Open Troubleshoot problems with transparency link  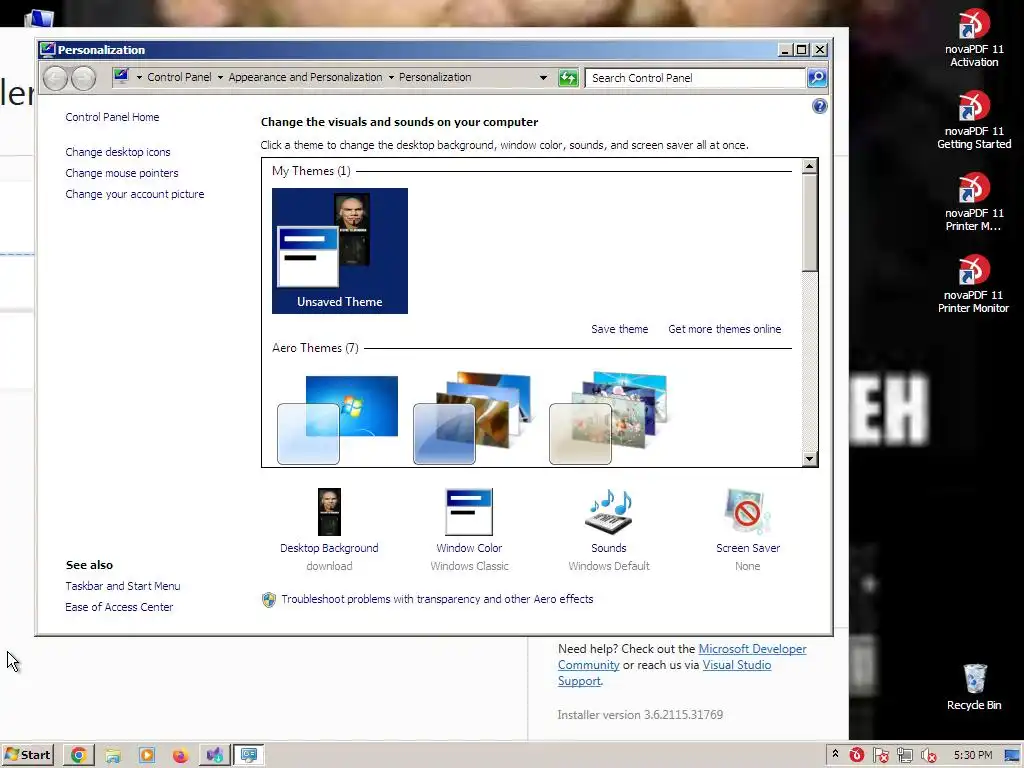tap(437, 599)
